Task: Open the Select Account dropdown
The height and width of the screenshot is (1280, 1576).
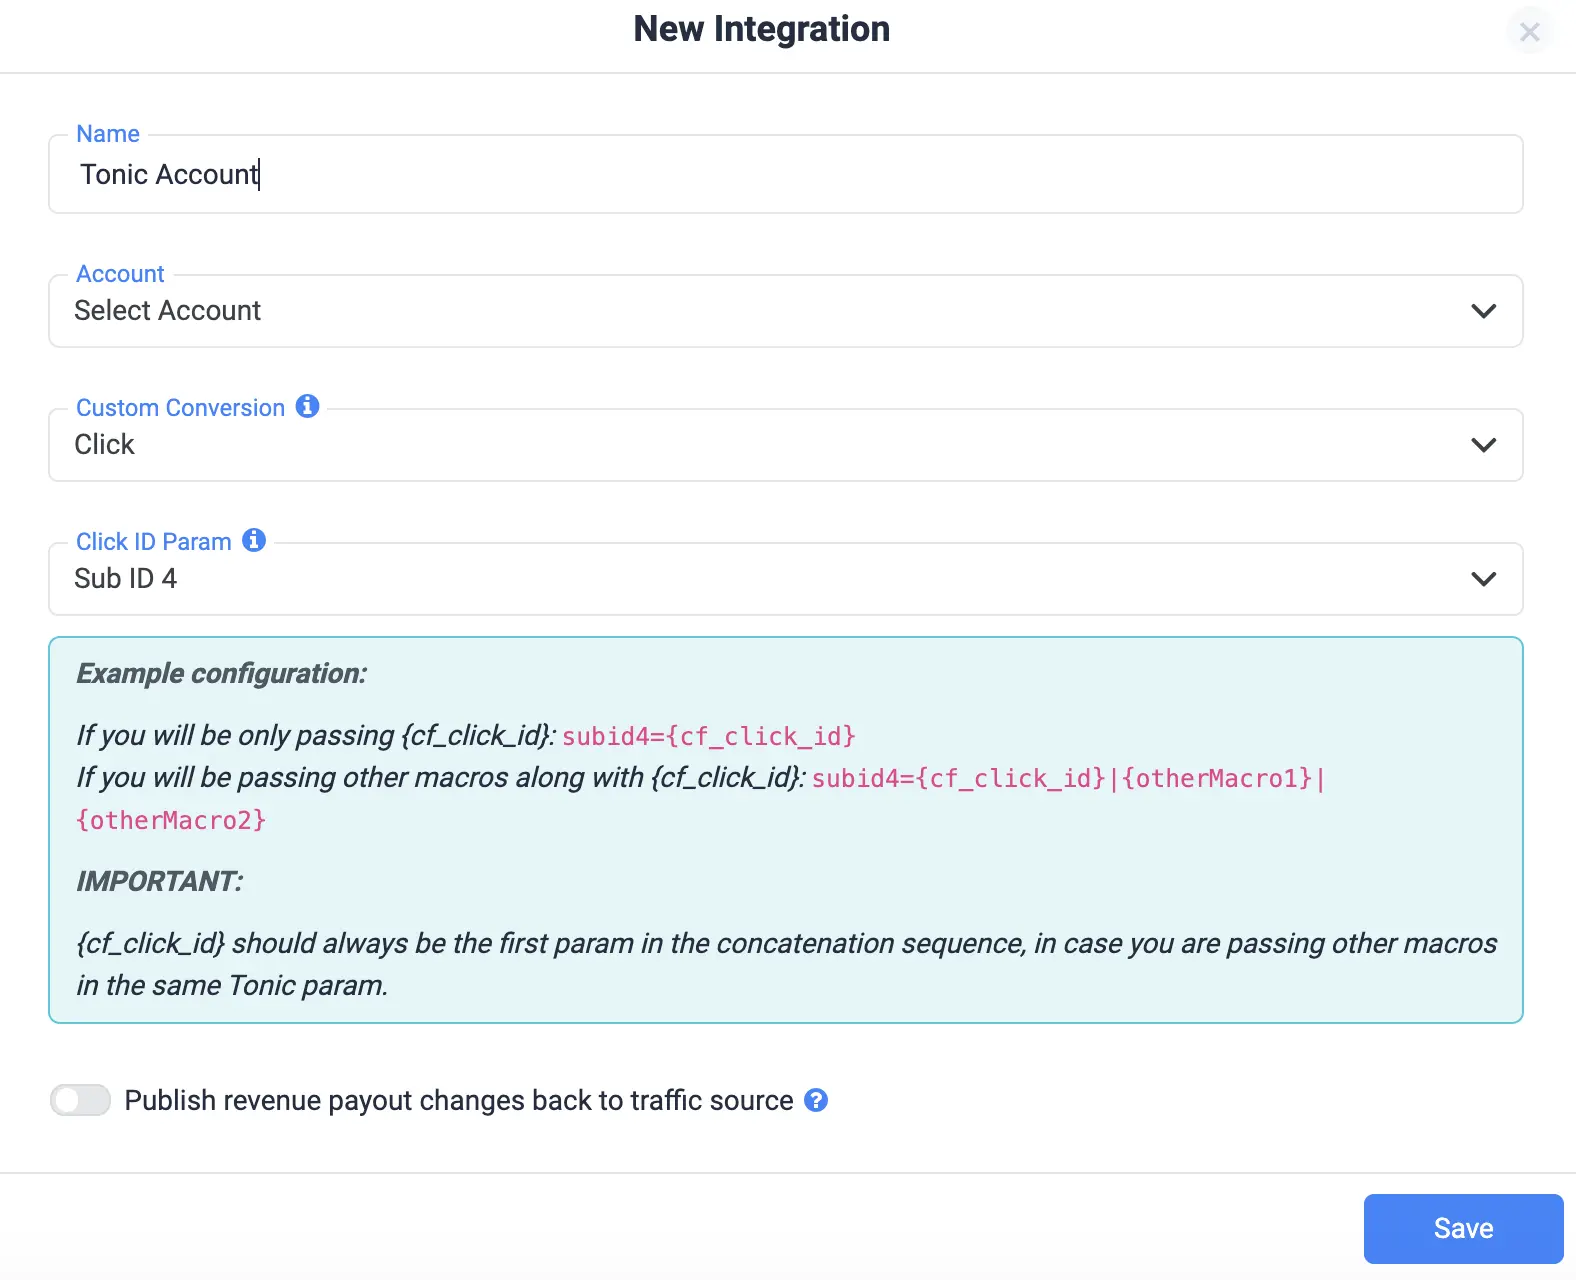Action: 786,311
